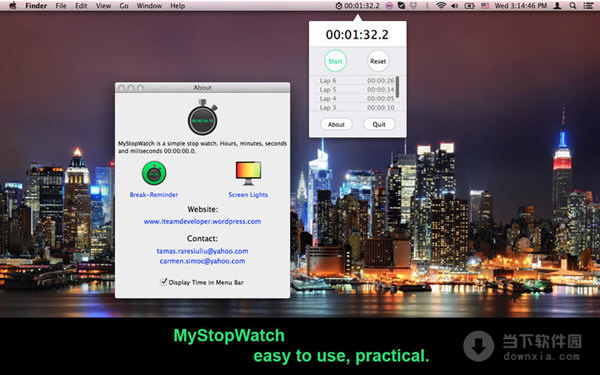Open the Notification Center list icon
This screenshot has width=600, height=375.
pyautogui.click(x=589, y=6)
